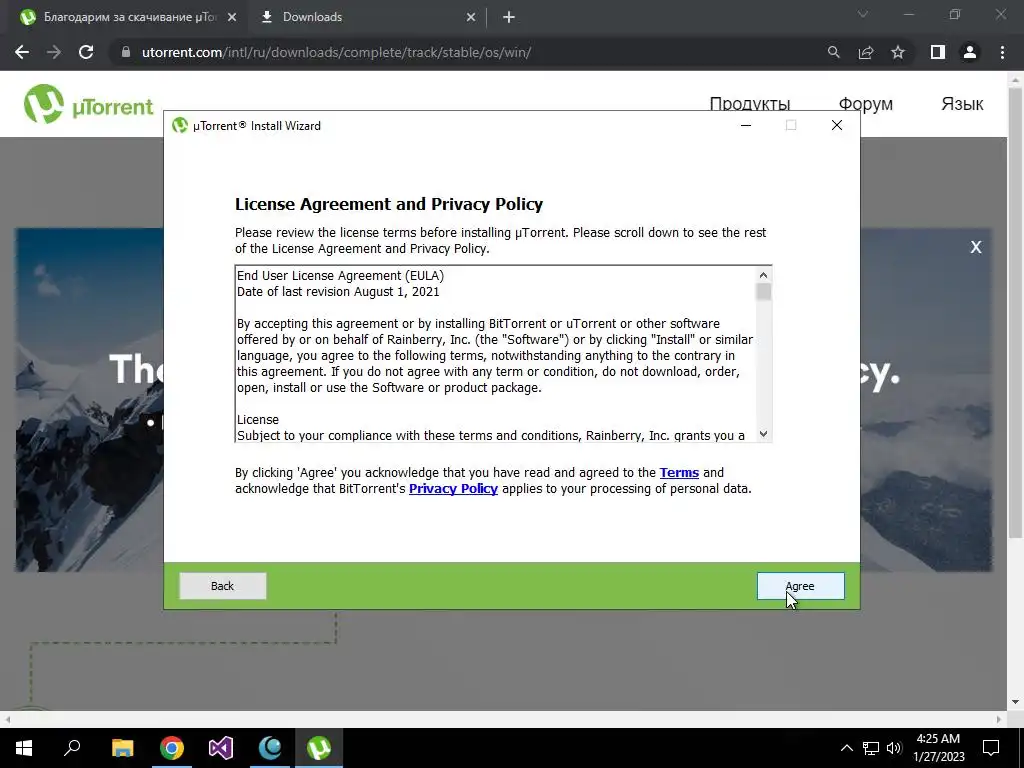
Task: Open Visual Studio from the taskbar
Action: [x=221, y=748]
